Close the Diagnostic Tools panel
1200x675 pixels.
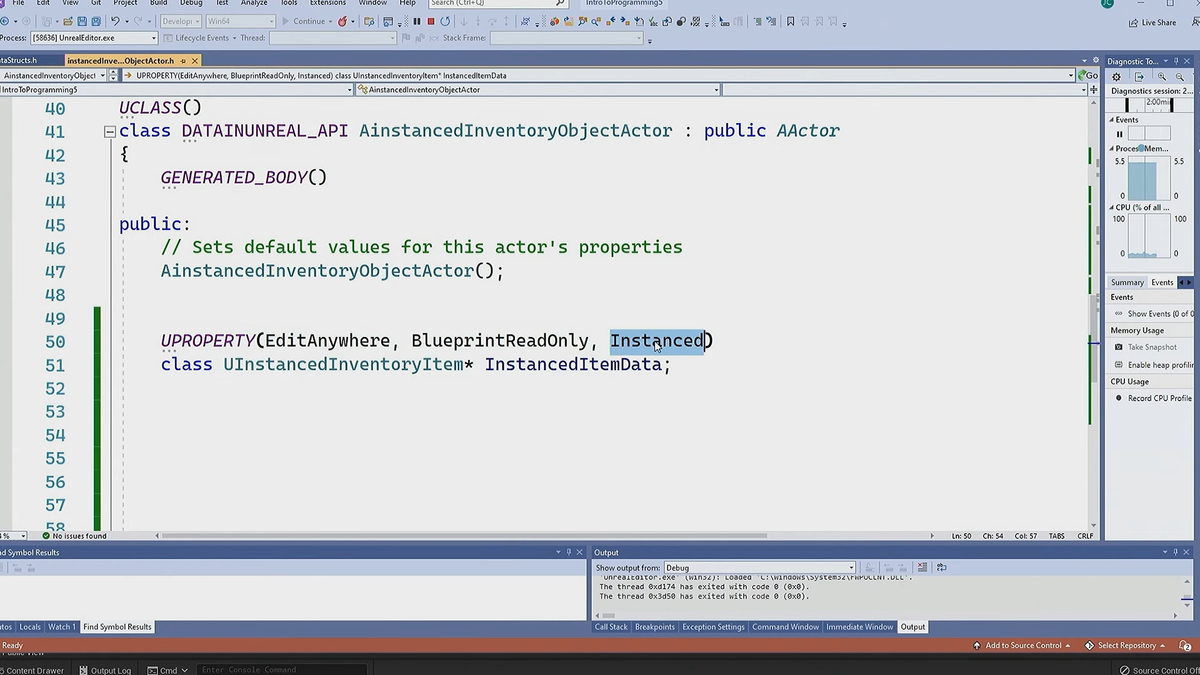pos(1187,61)
